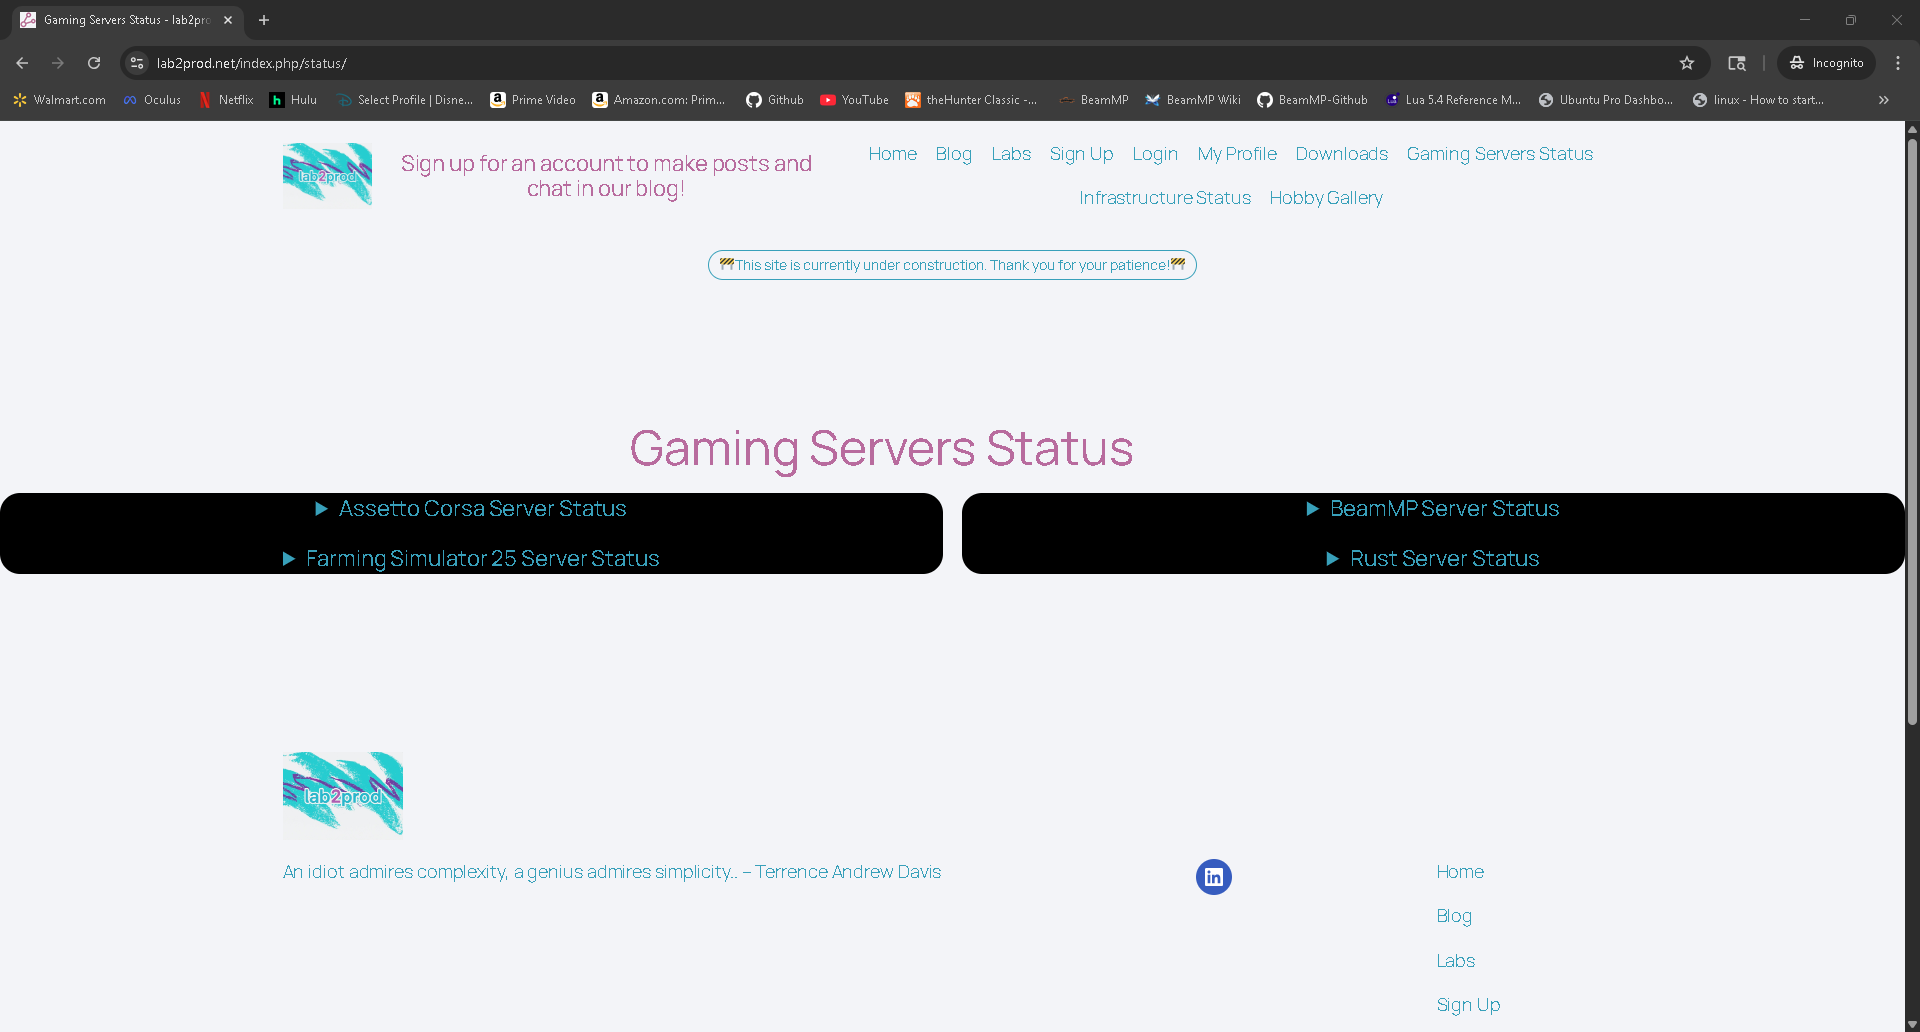Click the browser forward arrow
The width and height of the screenshot is (1920, 1032).
click(x=58, y=63)
